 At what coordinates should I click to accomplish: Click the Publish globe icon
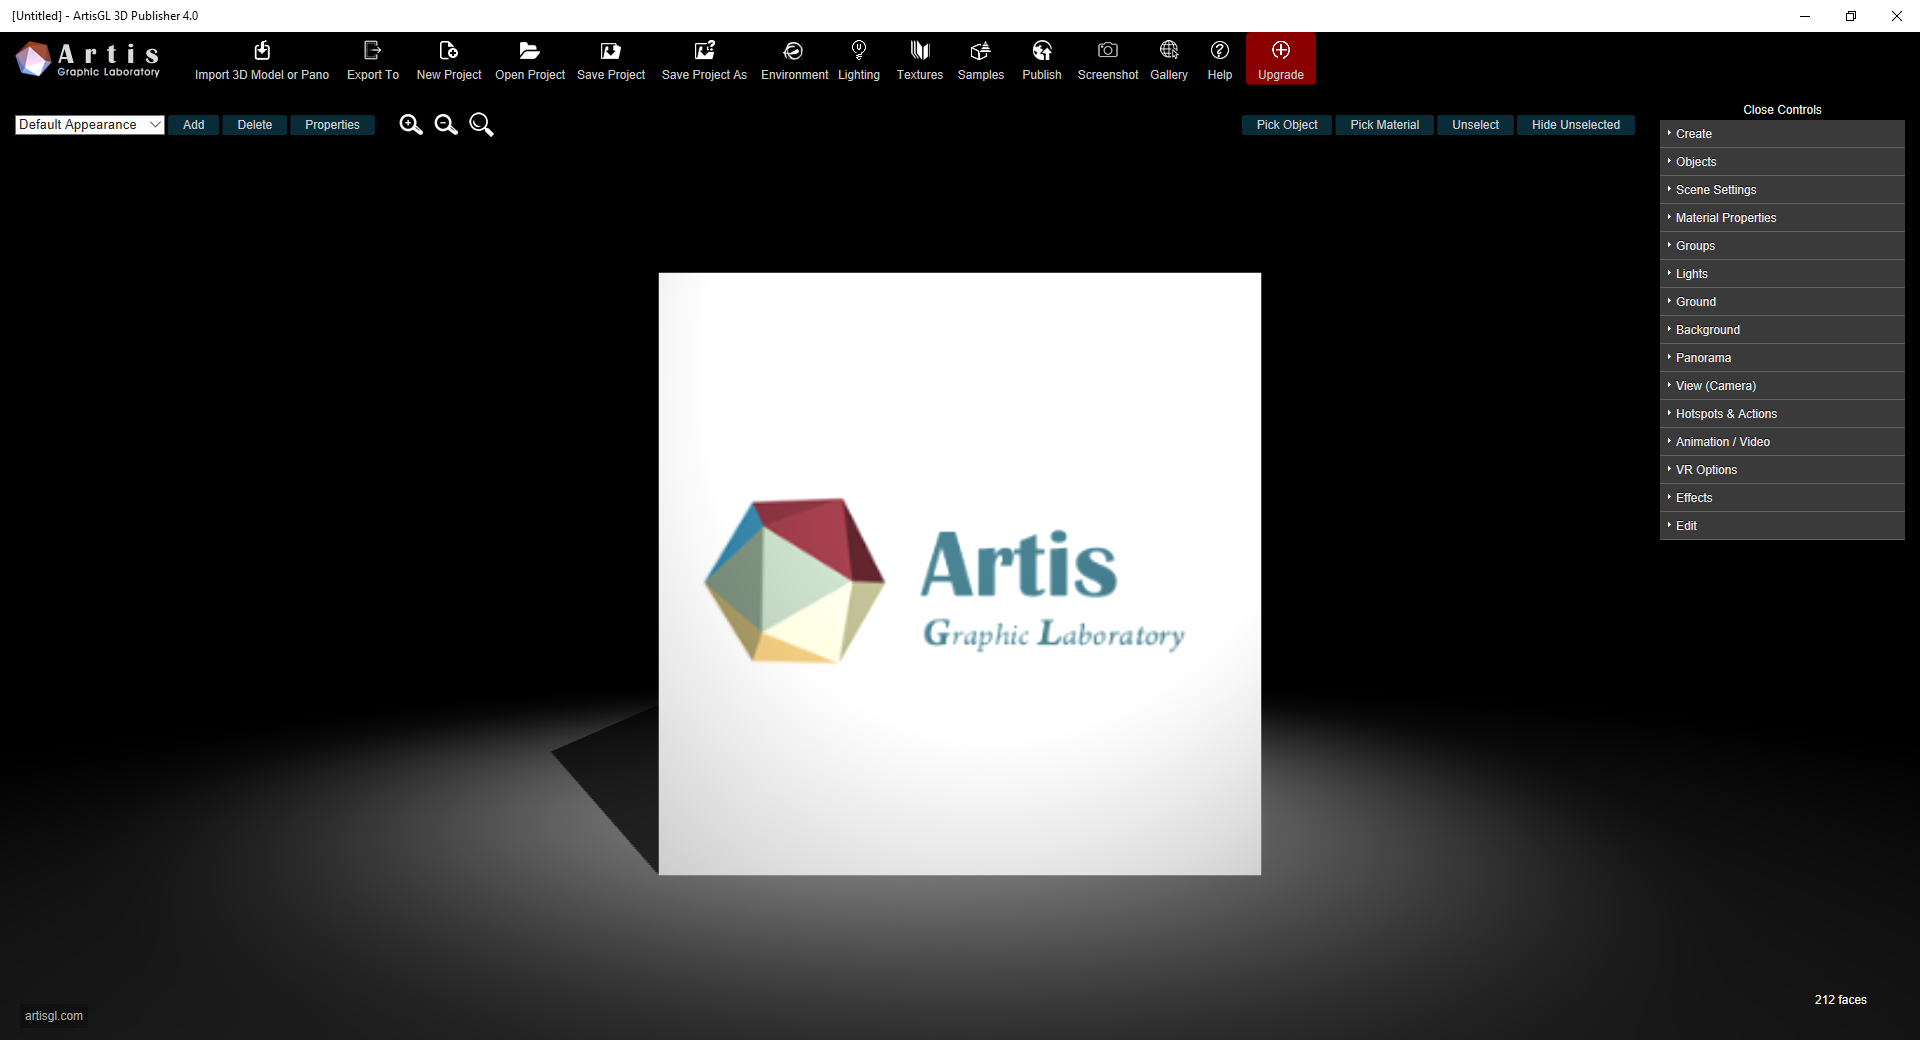pos(1042,50)
